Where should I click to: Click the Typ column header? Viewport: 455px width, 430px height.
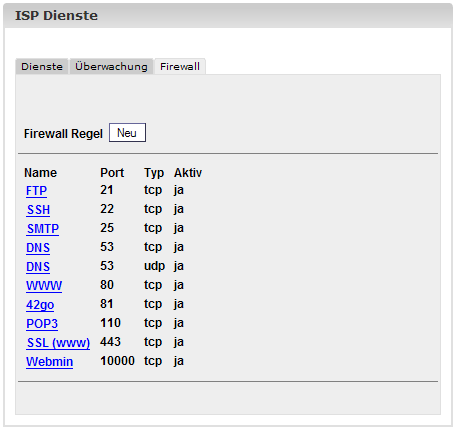click(154, 173)
